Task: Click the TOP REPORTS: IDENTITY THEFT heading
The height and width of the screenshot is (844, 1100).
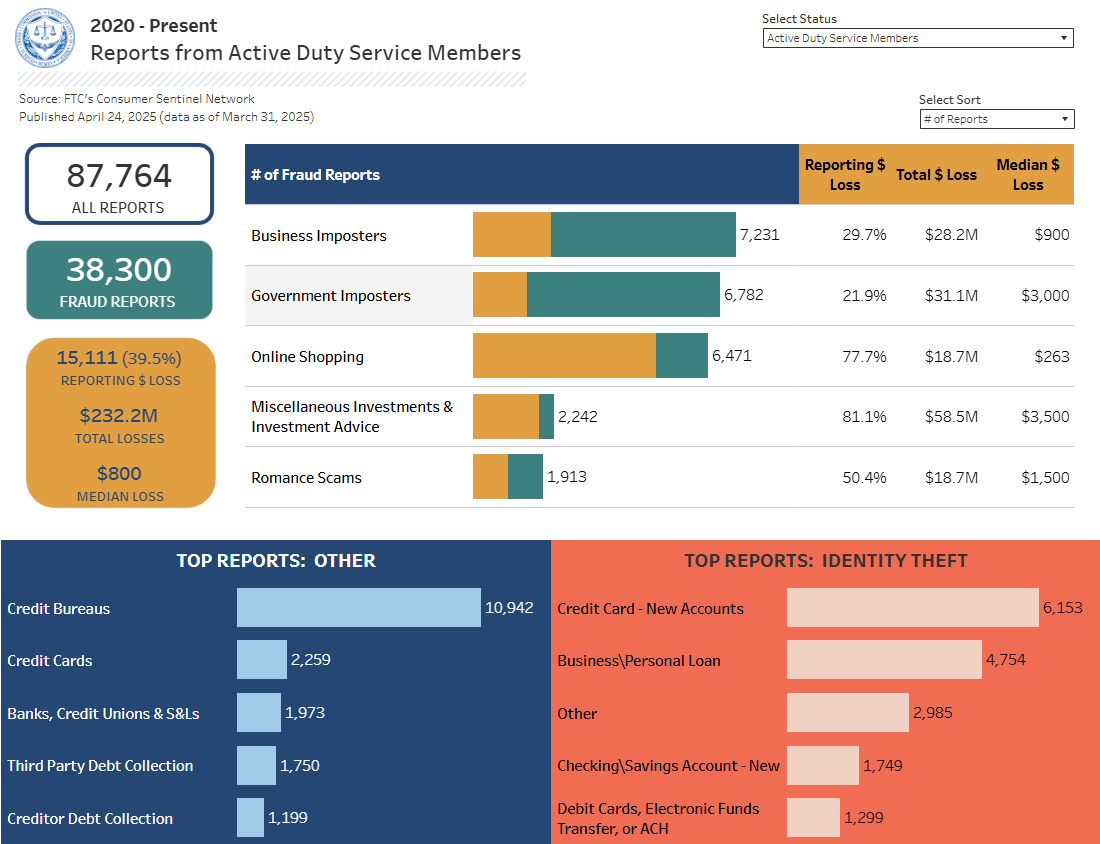Action: tap(825, 560)
